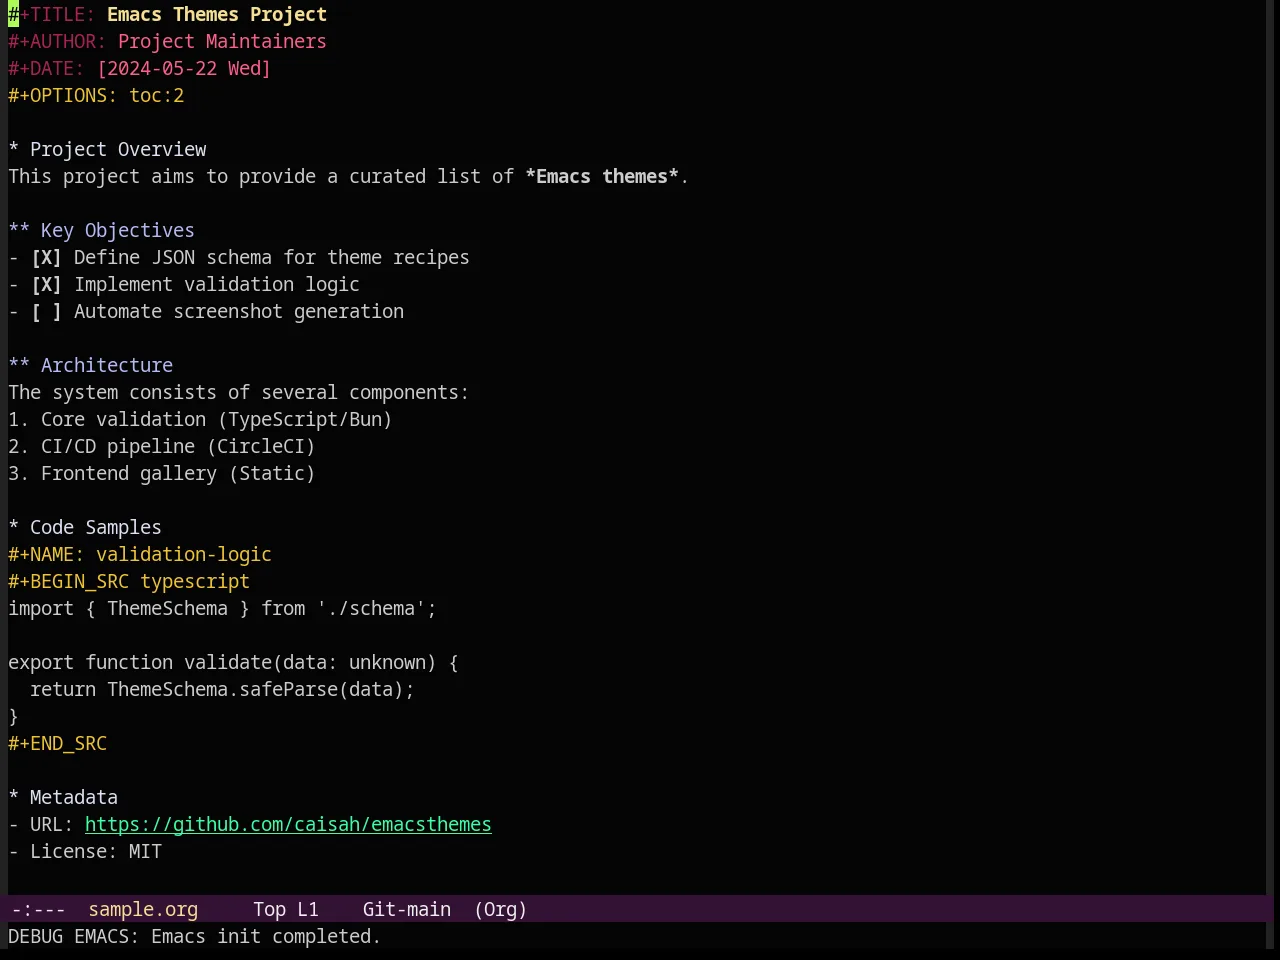The image size is (1280, 960).
Task: Click the '#+DATE:' keyword
Action: tap(46, 68)
